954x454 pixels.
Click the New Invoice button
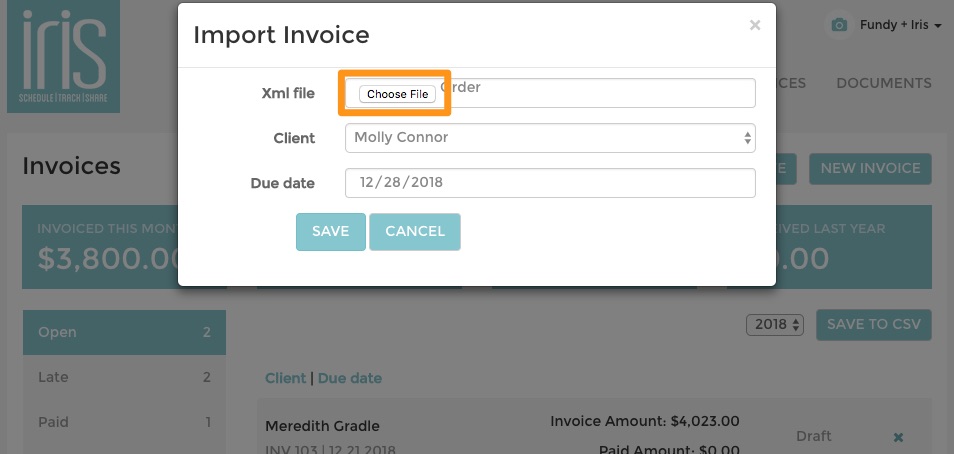coord(870,169)
